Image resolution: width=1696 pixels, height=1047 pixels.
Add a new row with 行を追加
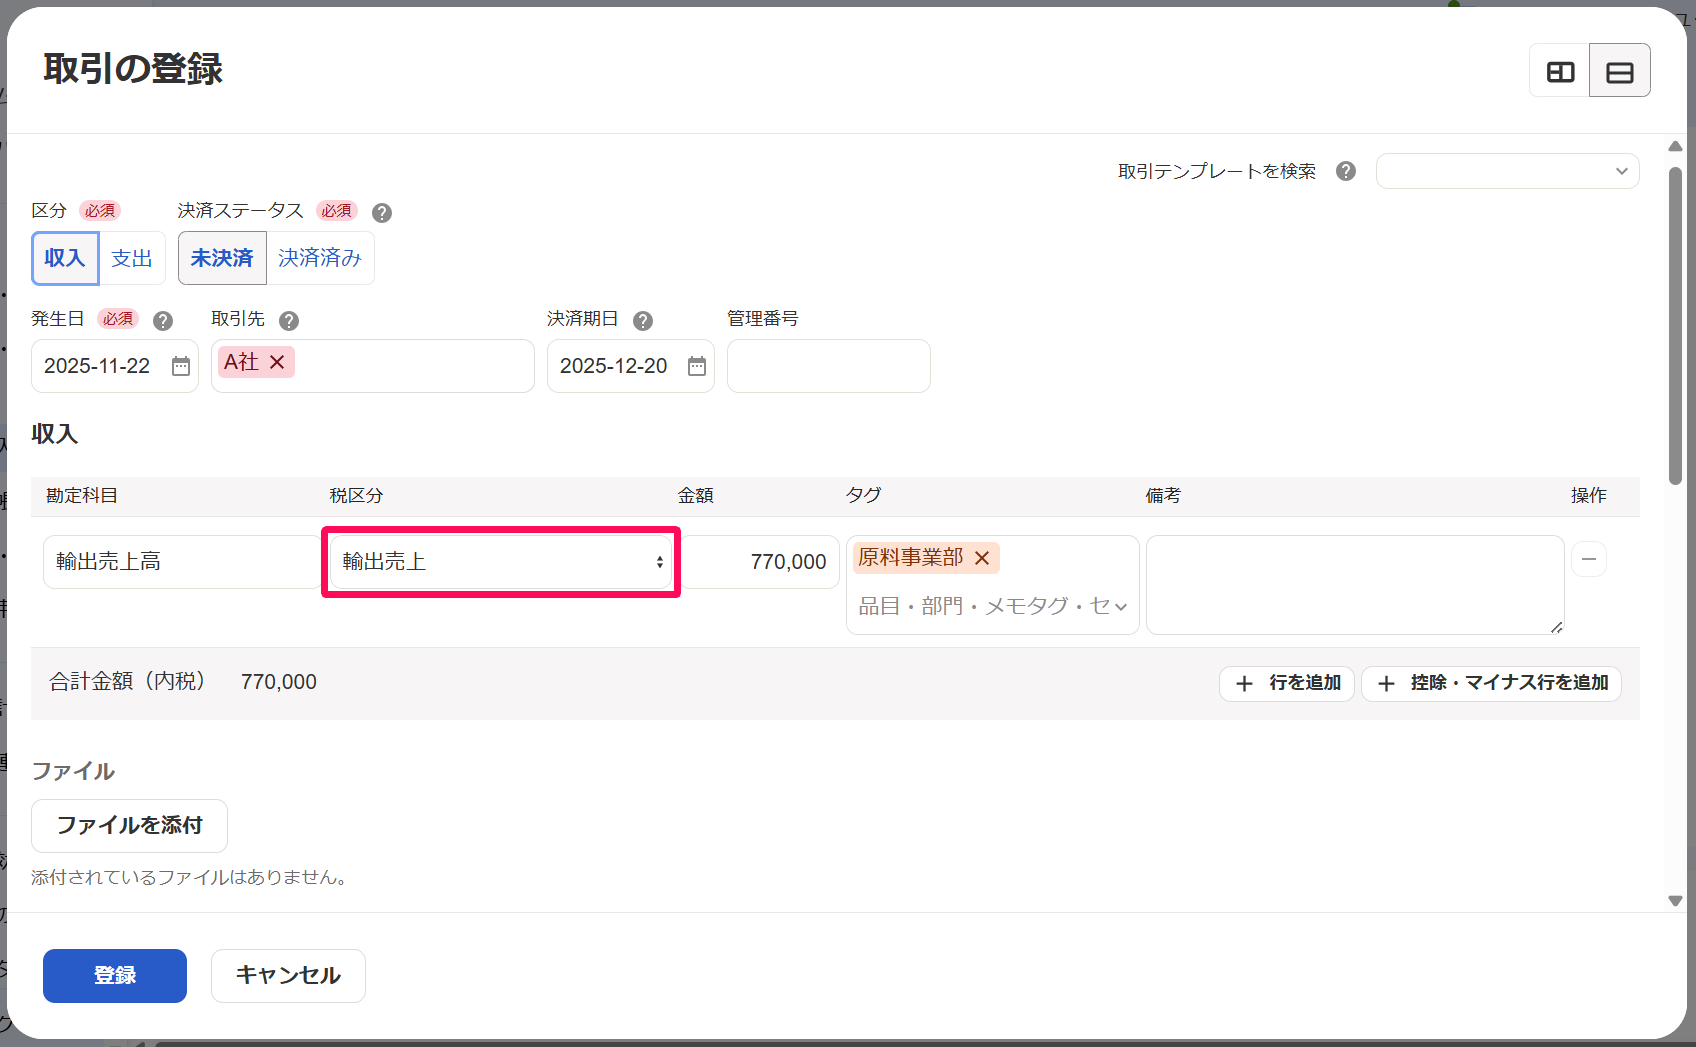[1287, 683]
